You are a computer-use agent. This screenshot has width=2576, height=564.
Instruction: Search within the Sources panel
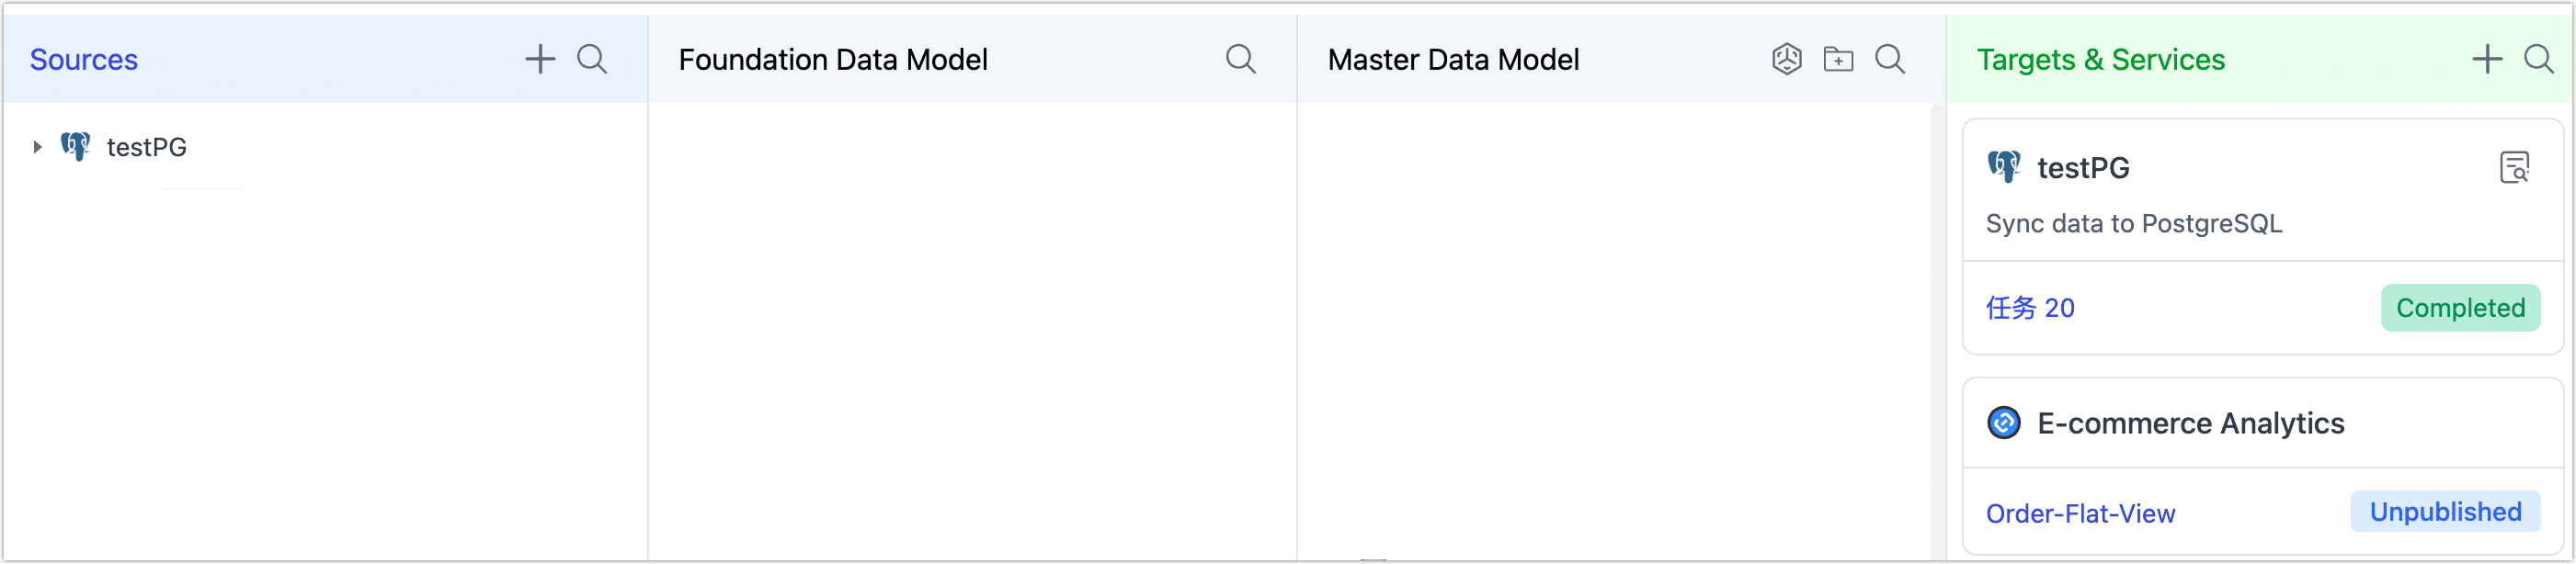pyautogui.click(x=591, y=58)
